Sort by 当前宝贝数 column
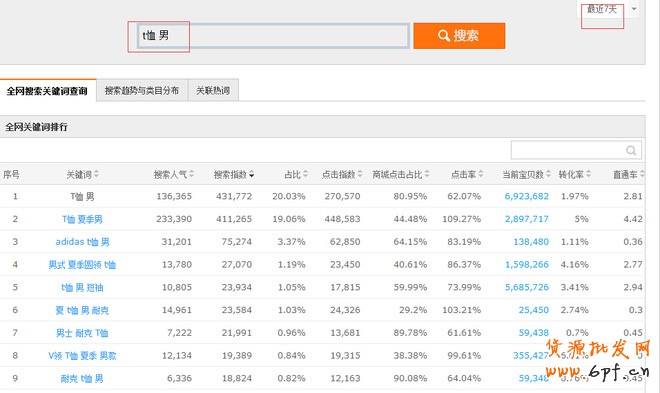 [527, 174]
